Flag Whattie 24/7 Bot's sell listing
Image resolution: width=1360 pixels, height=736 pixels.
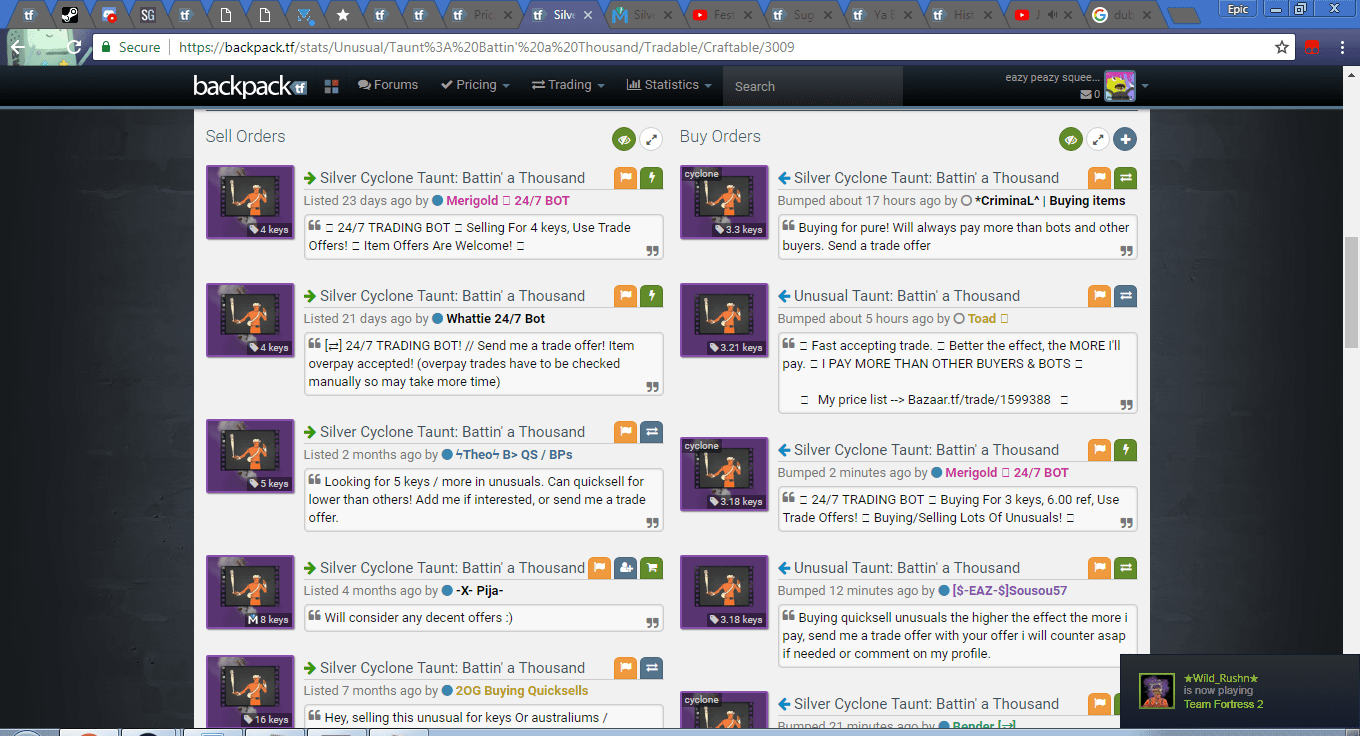(625, 296)
